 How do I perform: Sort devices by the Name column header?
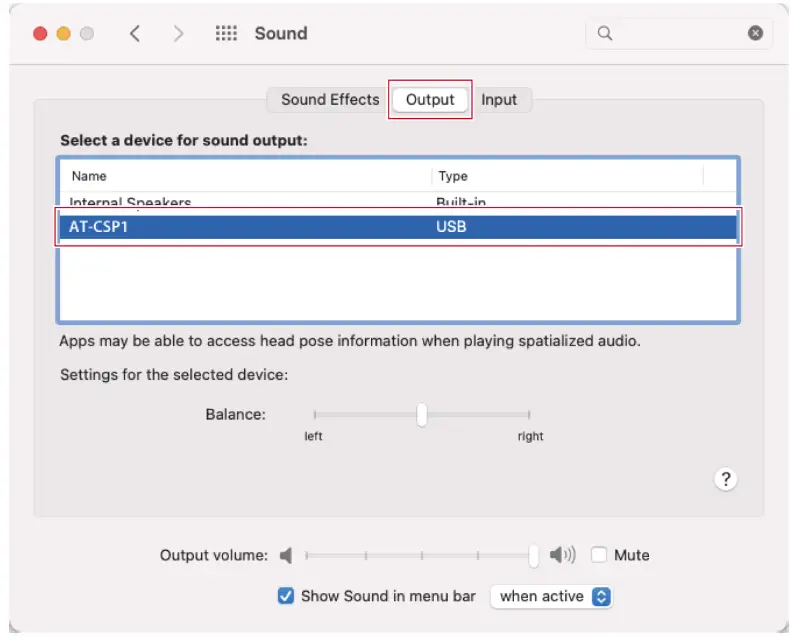pyautogui.click(x=245, y=176)
